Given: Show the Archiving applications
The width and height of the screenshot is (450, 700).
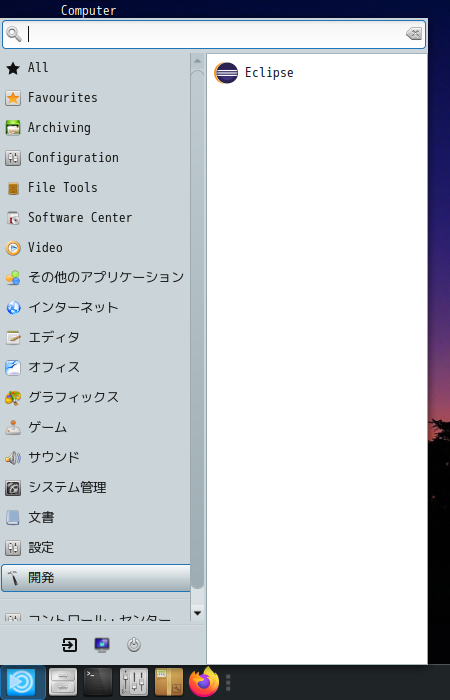Looking at the screenshot, I should (95, 128).
